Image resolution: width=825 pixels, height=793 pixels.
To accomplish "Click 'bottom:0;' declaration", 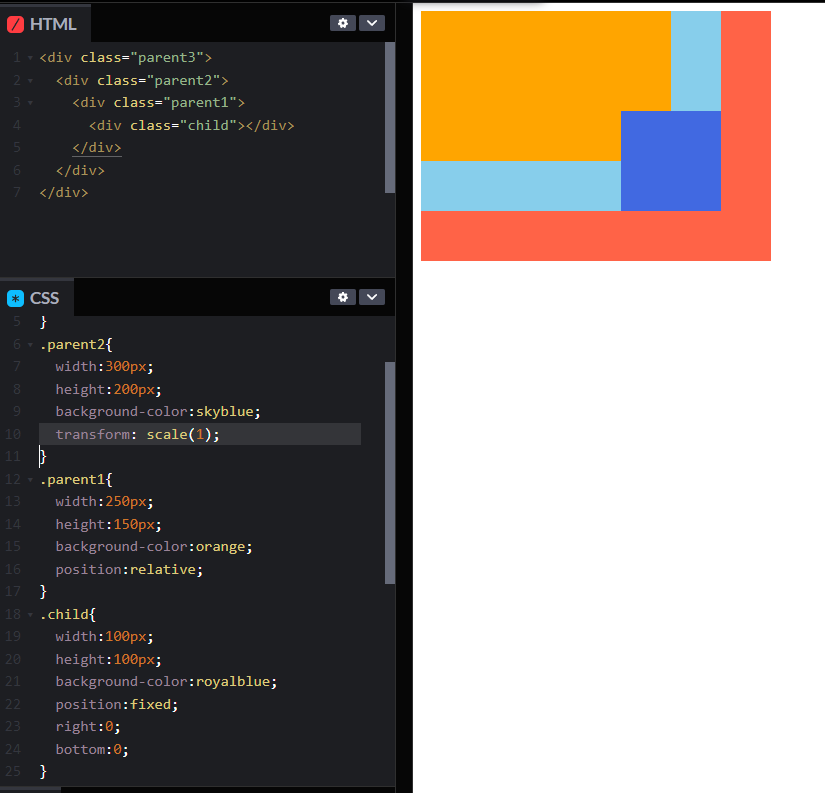I will (x=92, y=749).
